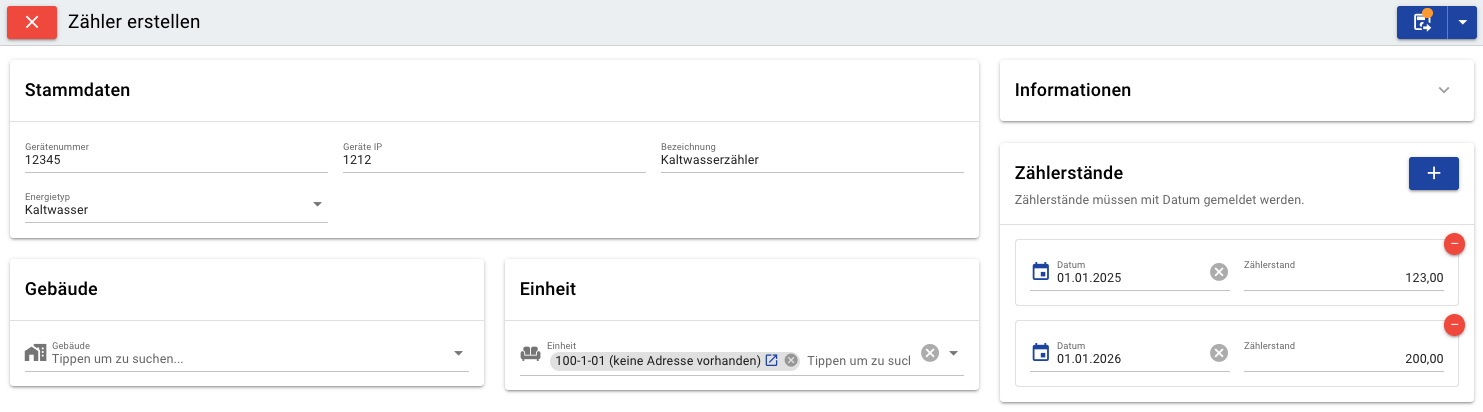The width and height of the screenshot is (1483, 412).
Task: Open unit 100-1-01 in new window
Action: [x=771, y=360]
